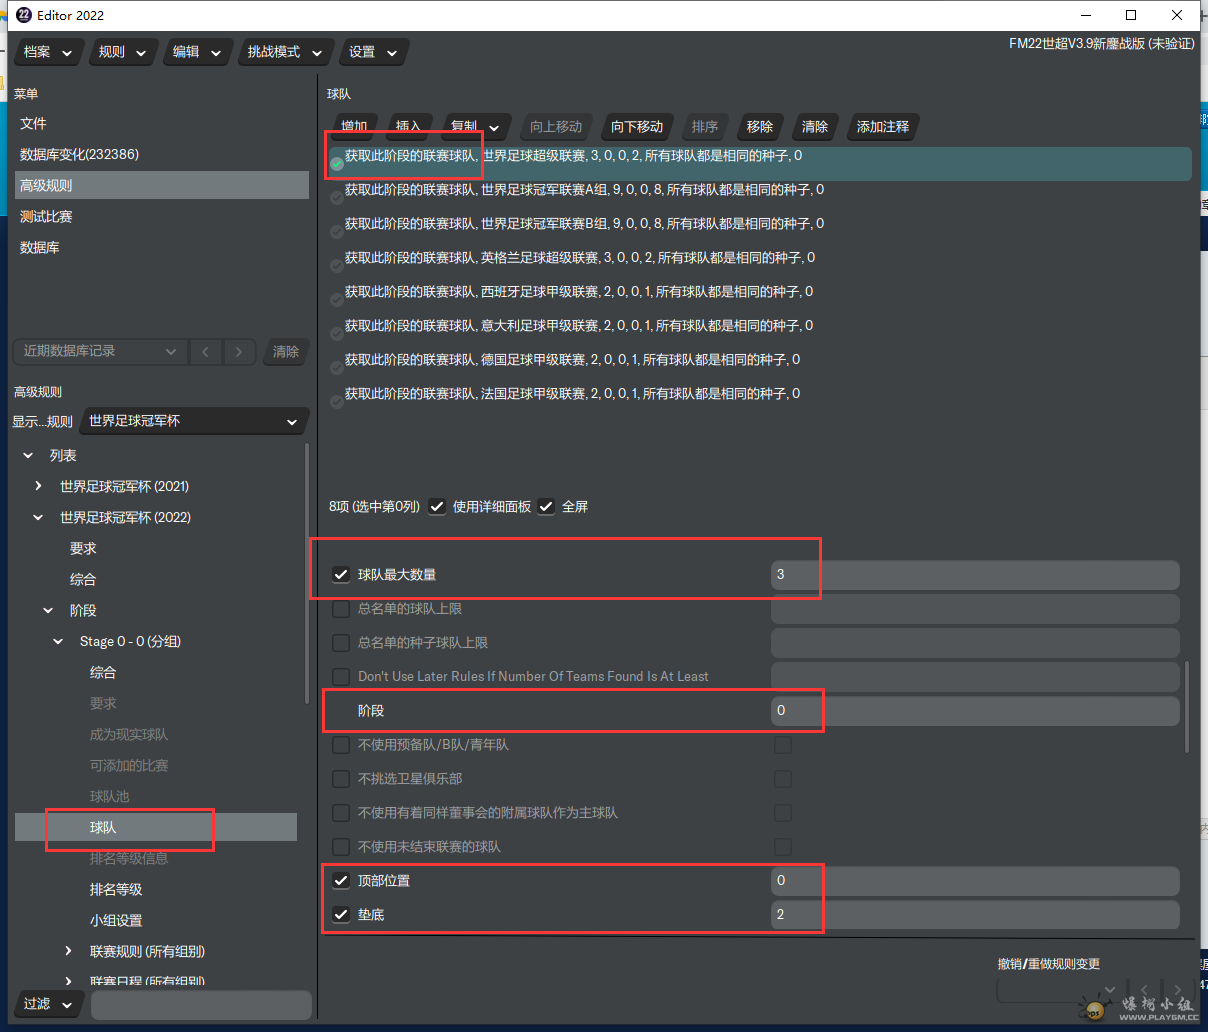Open the 档案 menu

click(48, 52)
